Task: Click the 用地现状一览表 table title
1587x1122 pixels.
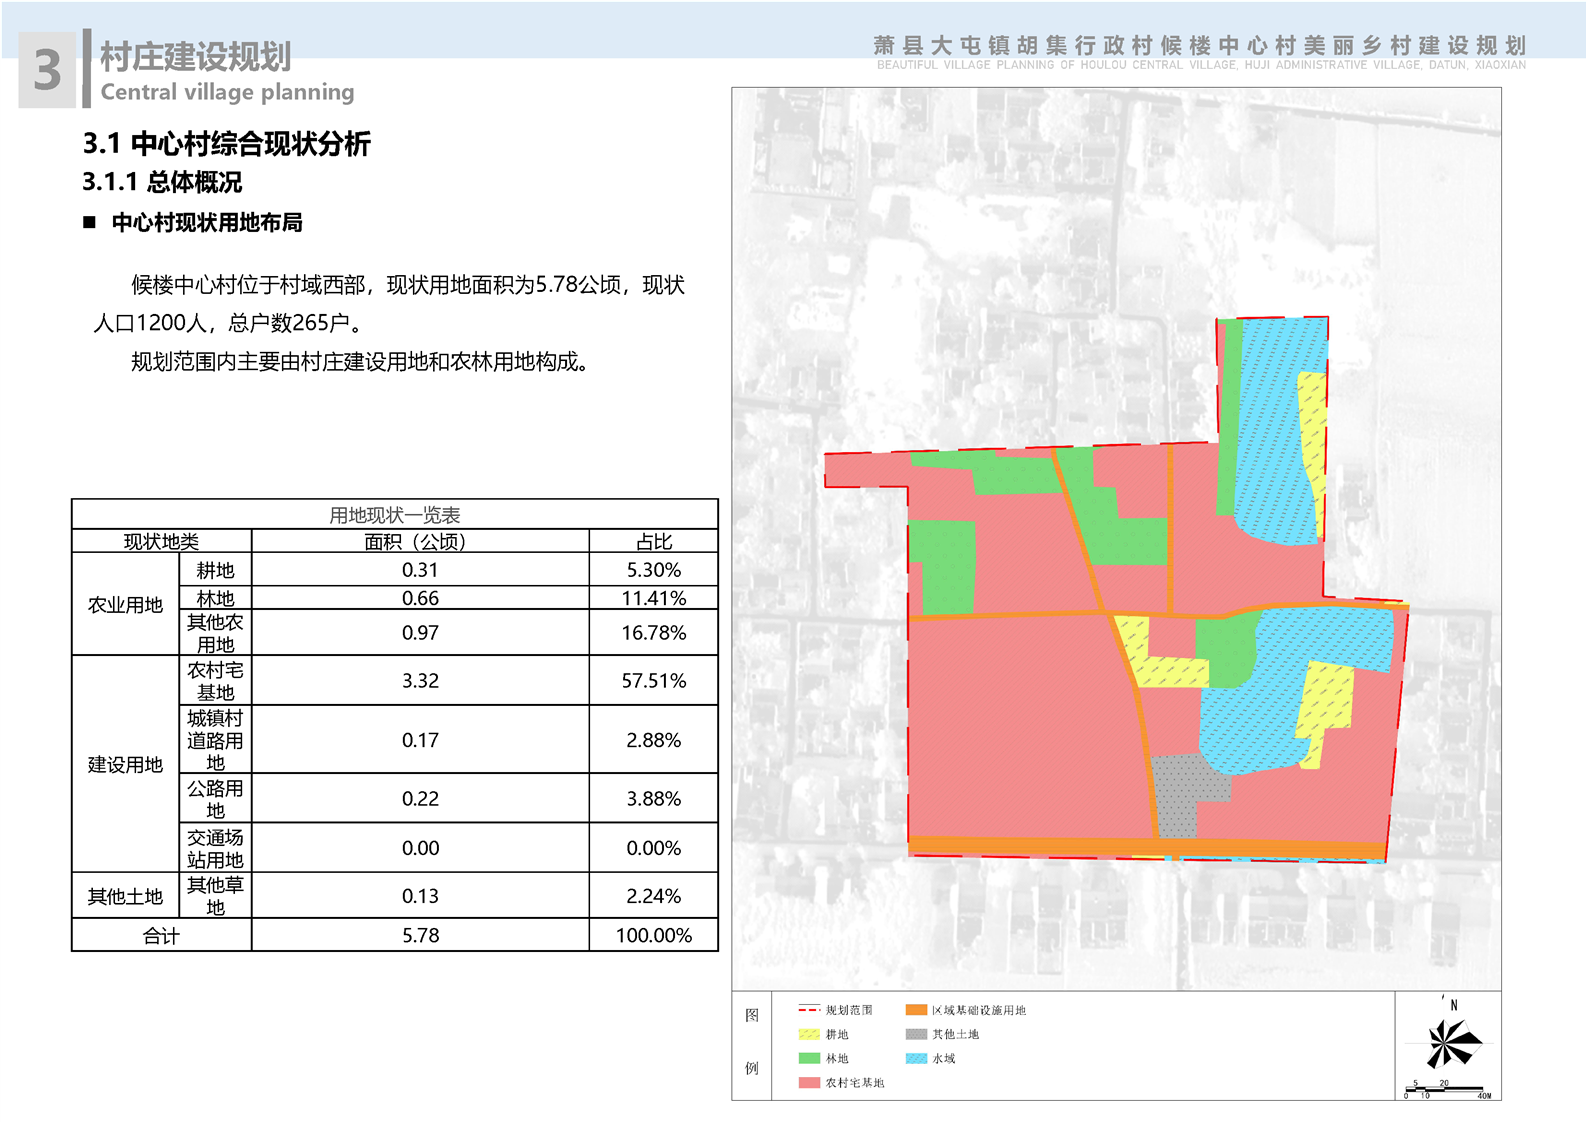Action: pyautogui.click(x=394, y=515)
